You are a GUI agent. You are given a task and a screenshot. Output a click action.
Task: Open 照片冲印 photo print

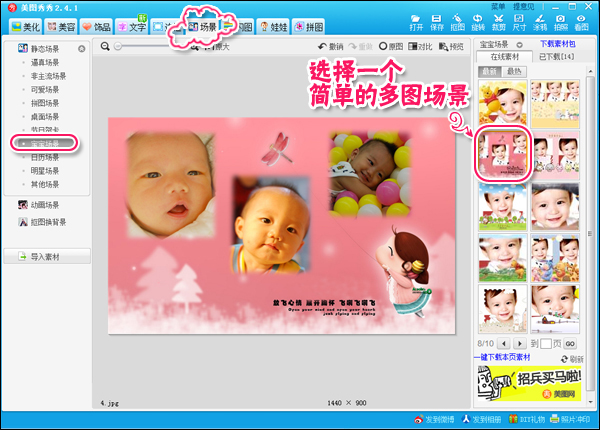point(570,419)
